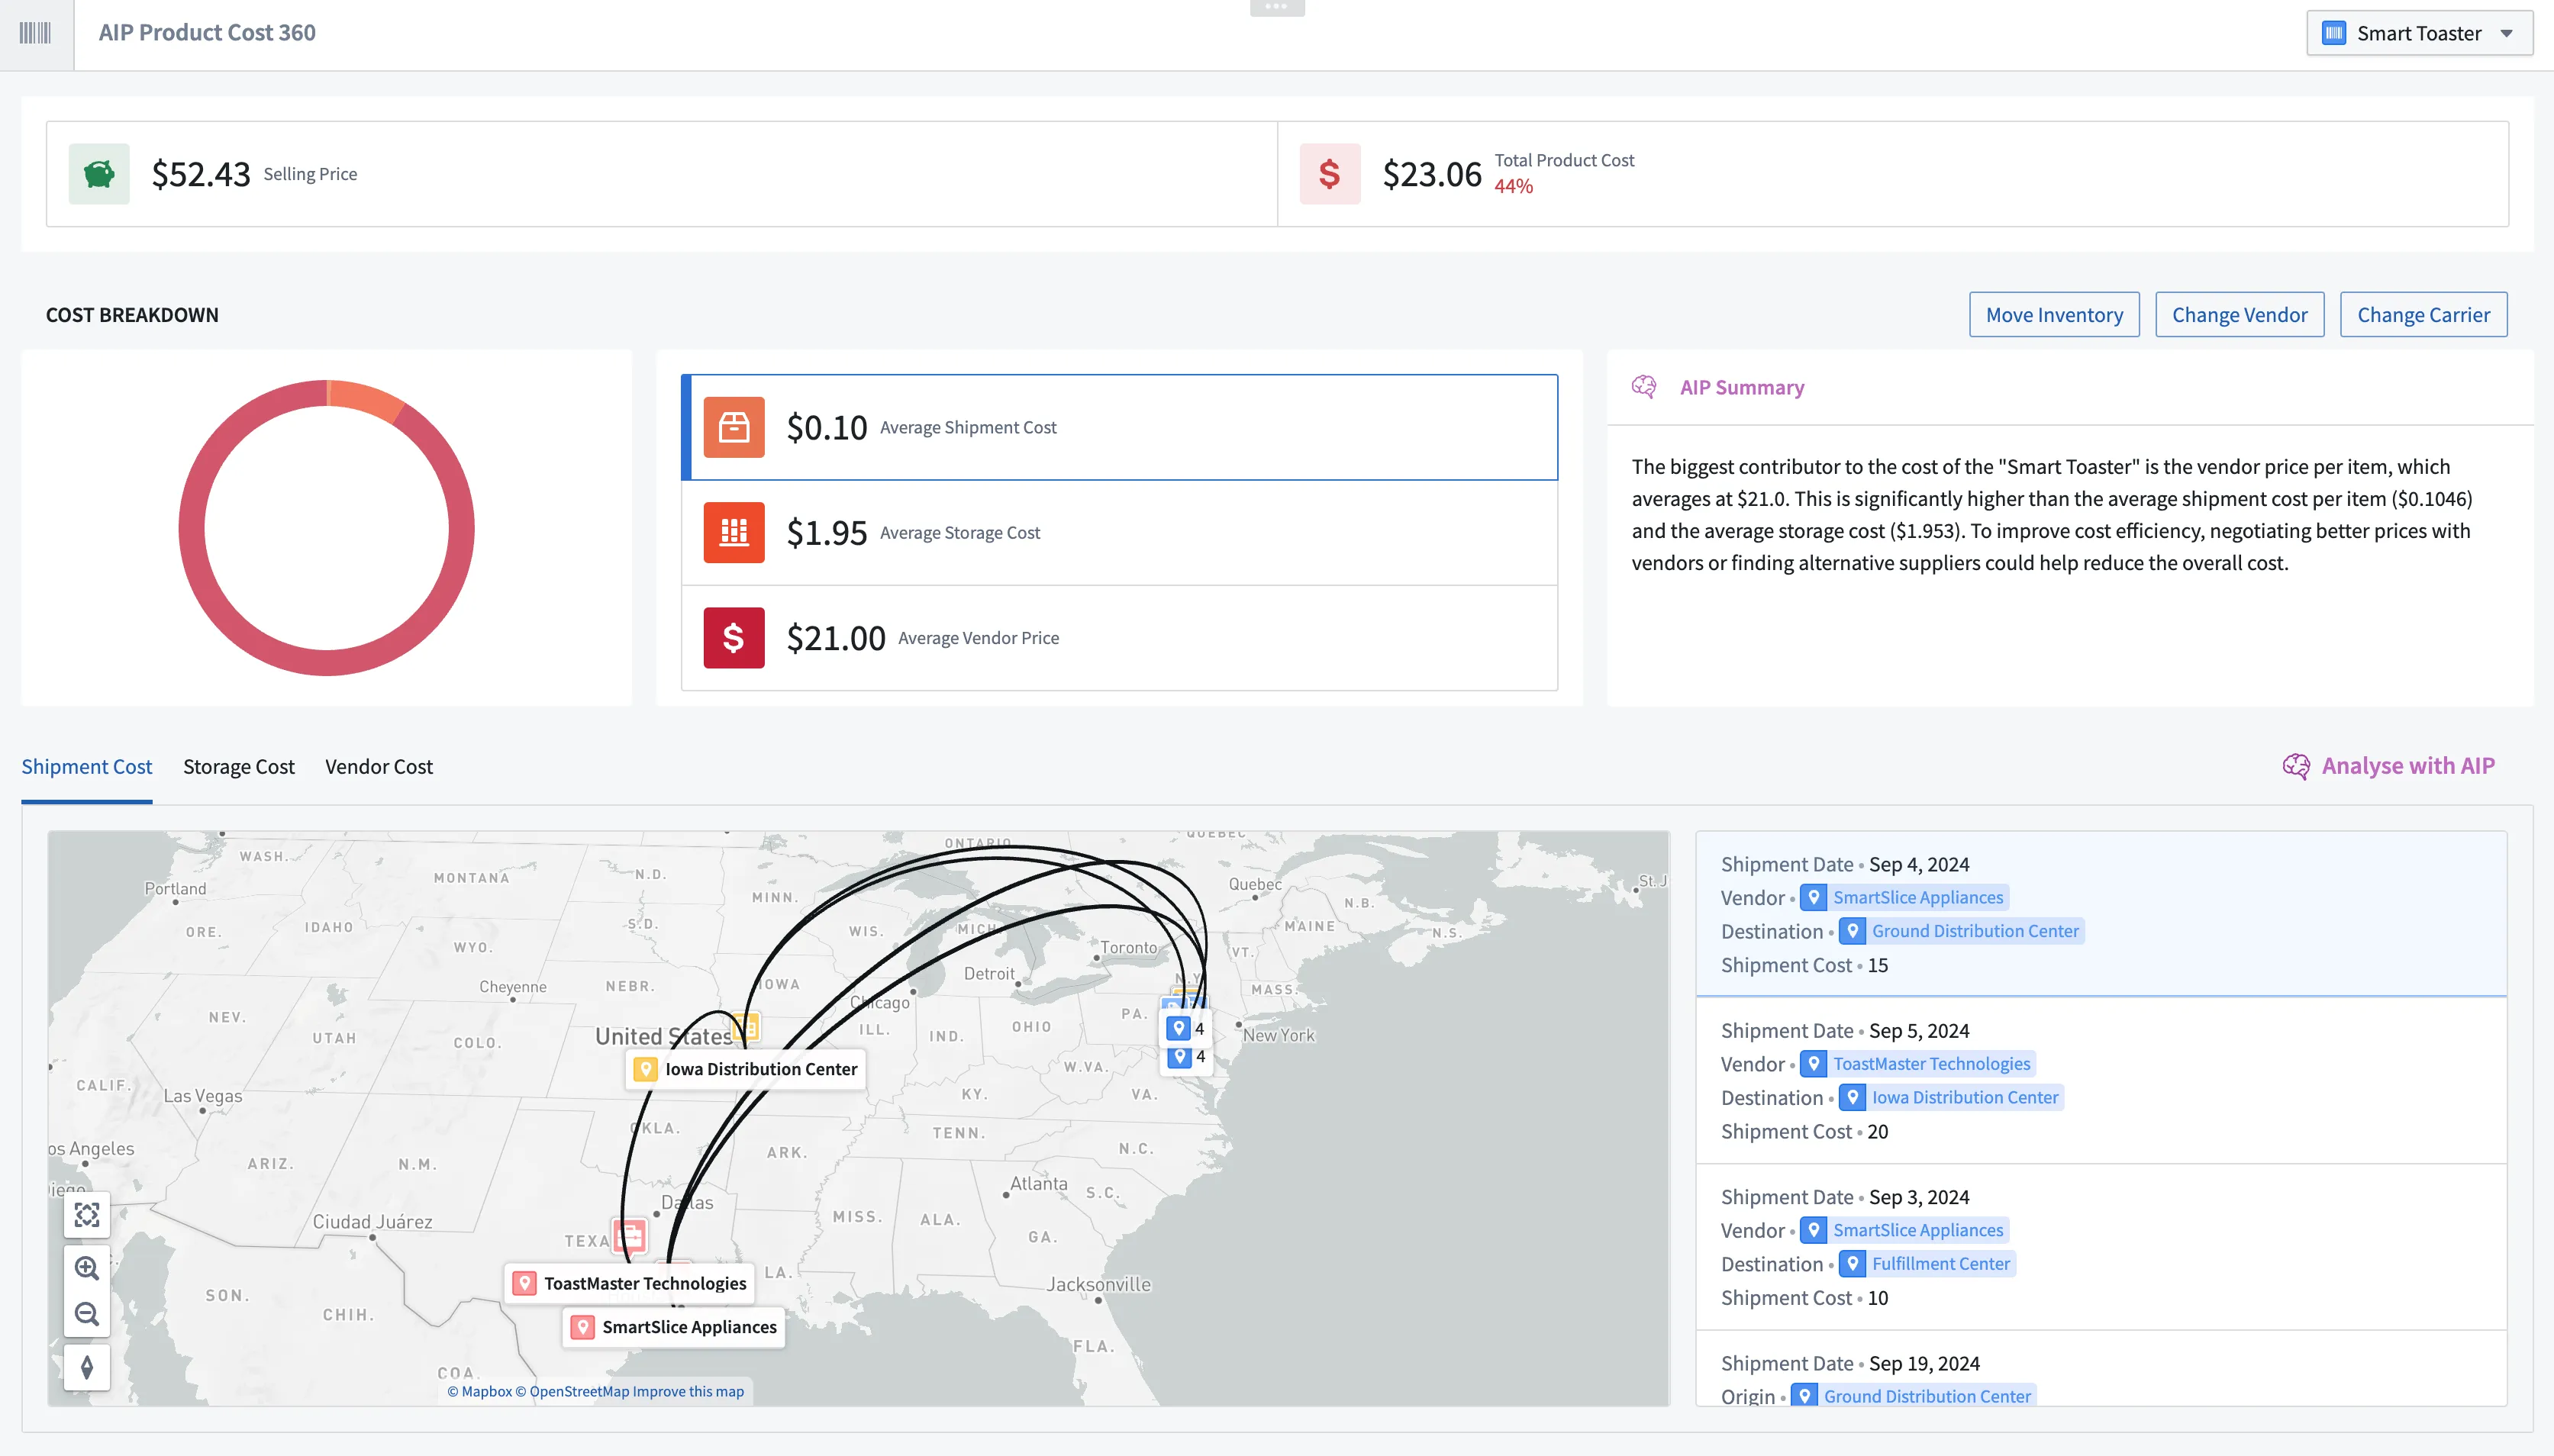Click the map zoom out icon

[87, 1314]
